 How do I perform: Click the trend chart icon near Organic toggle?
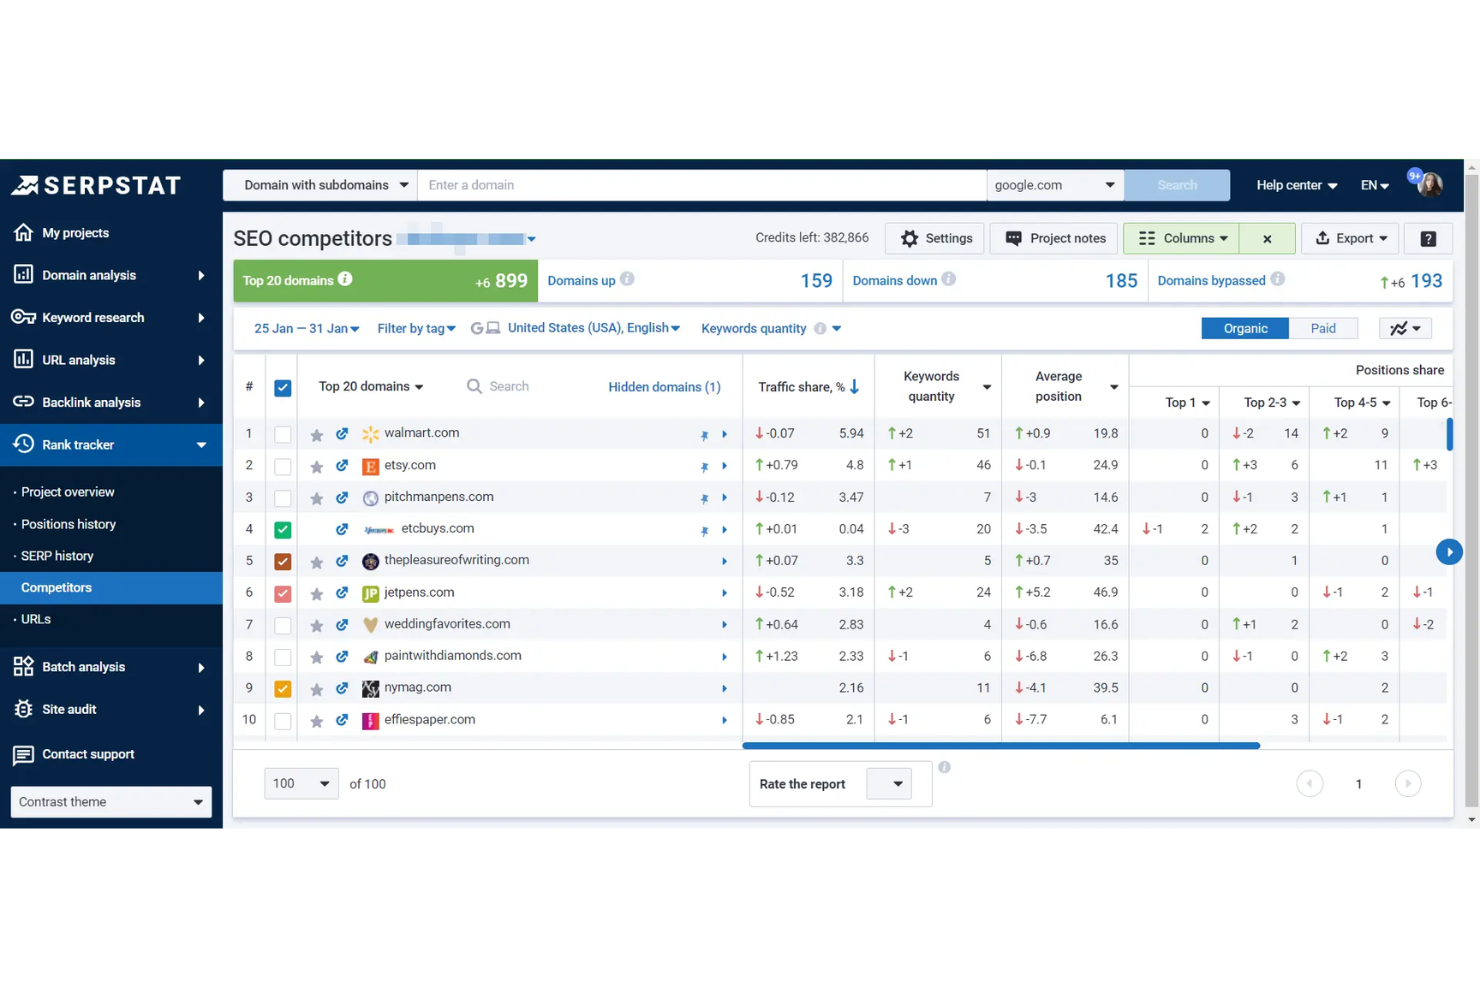click(x=1404, y=328)
